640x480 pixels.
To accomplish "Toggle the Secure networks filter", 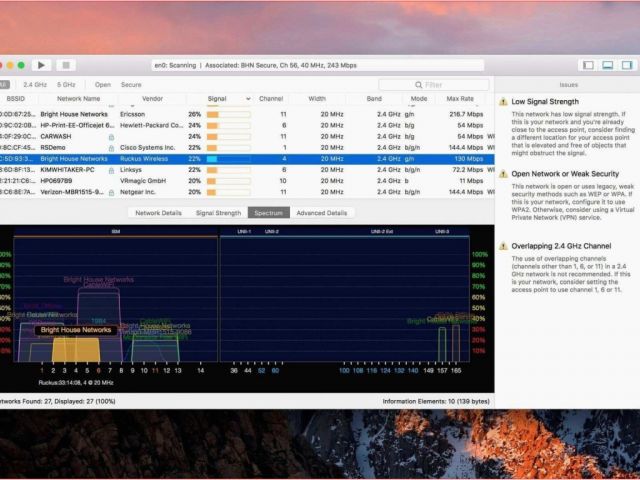I will pos(131,85).
